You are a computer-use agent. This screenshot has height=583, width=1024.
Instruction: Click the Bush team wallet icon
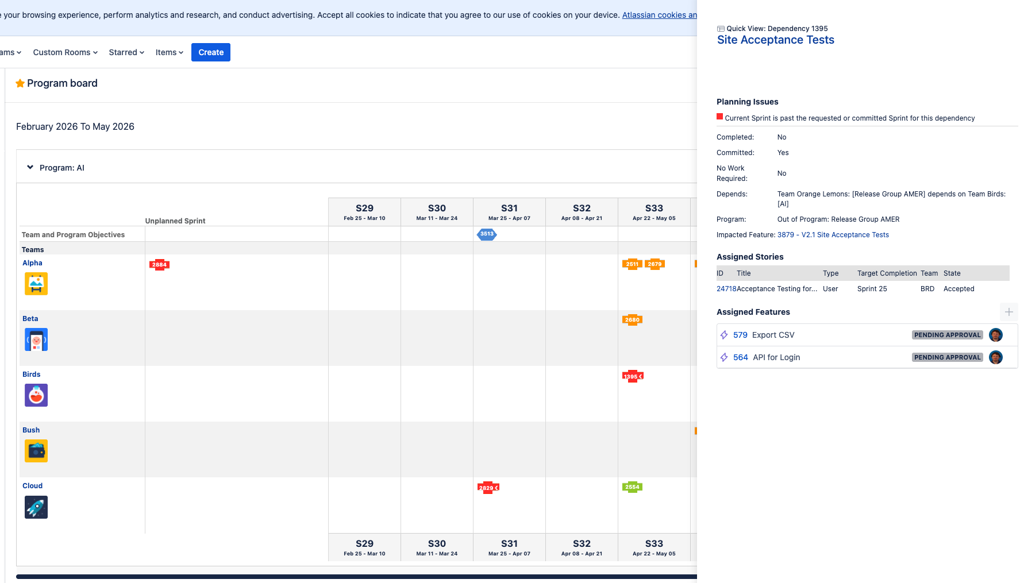tap(36, 451)
